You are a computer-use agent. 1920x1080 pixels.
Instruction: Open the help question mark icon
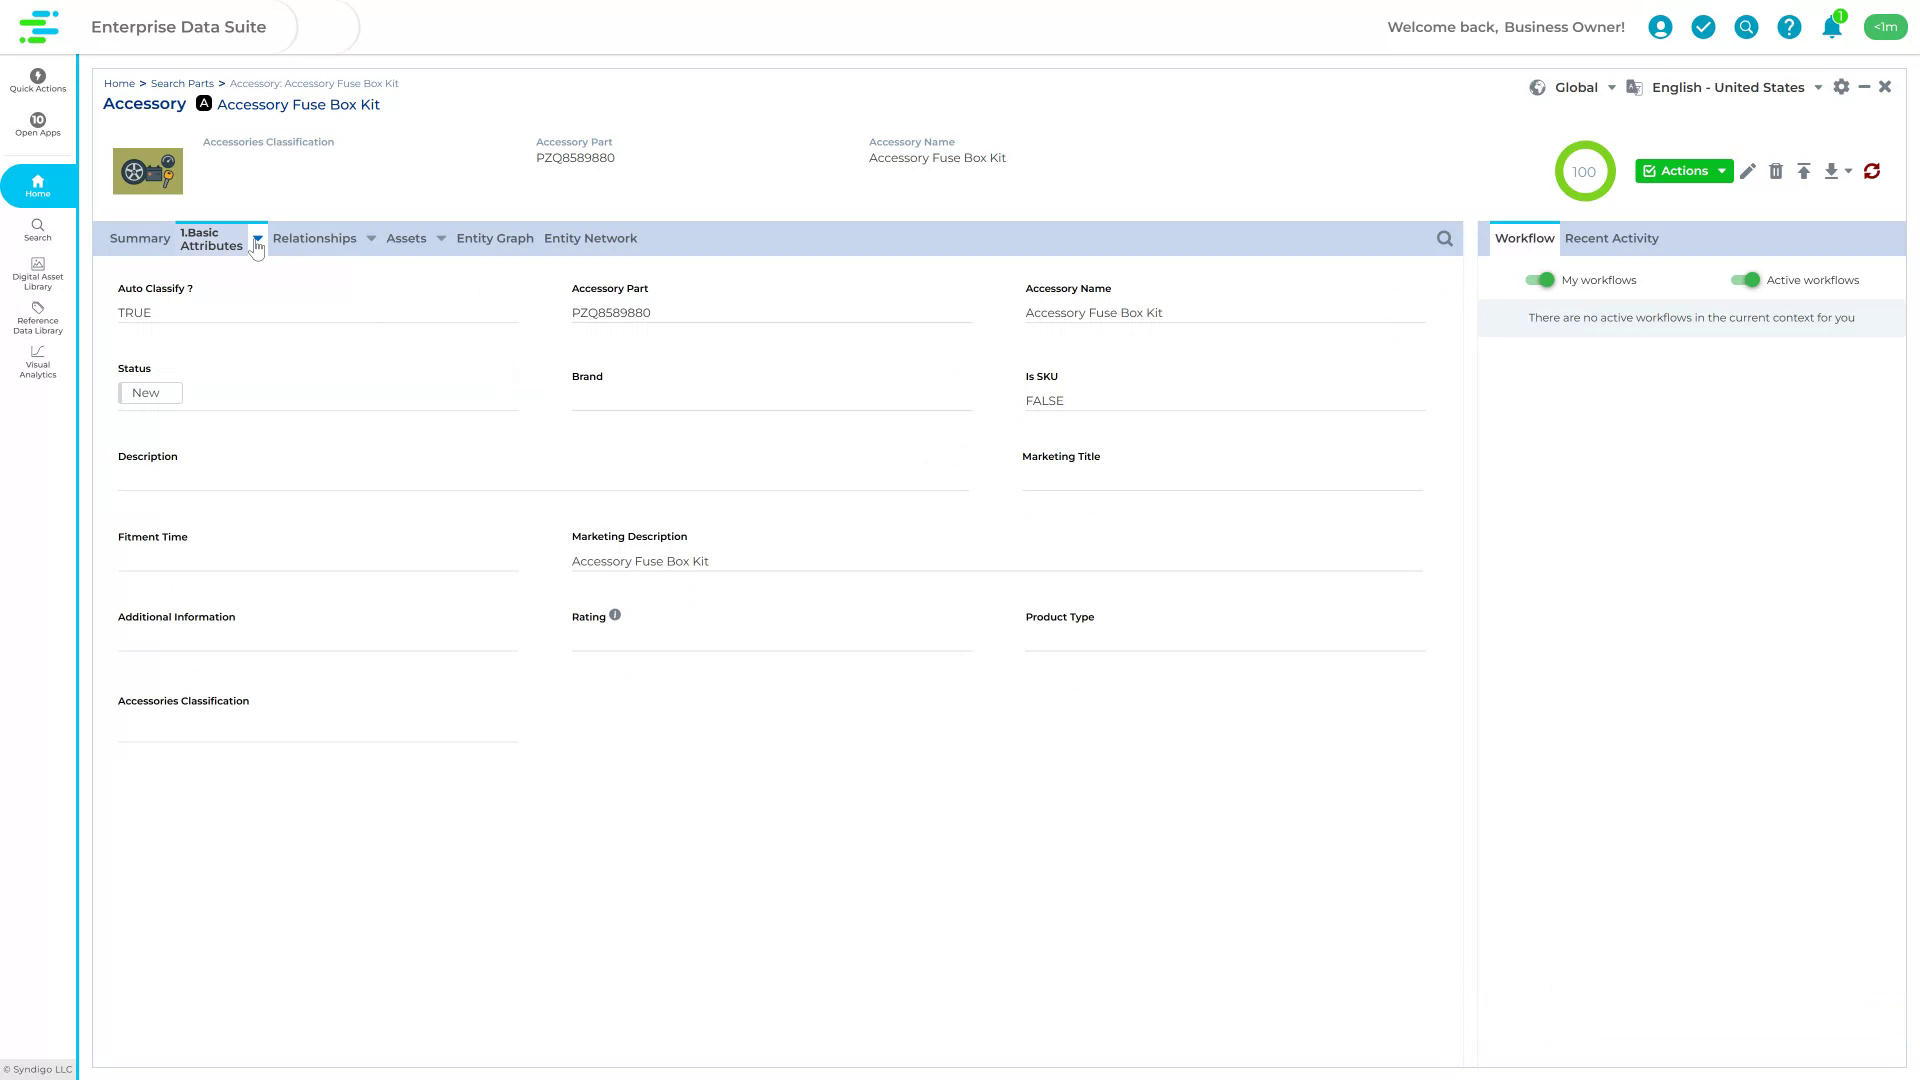click(x=1789, y=27)
